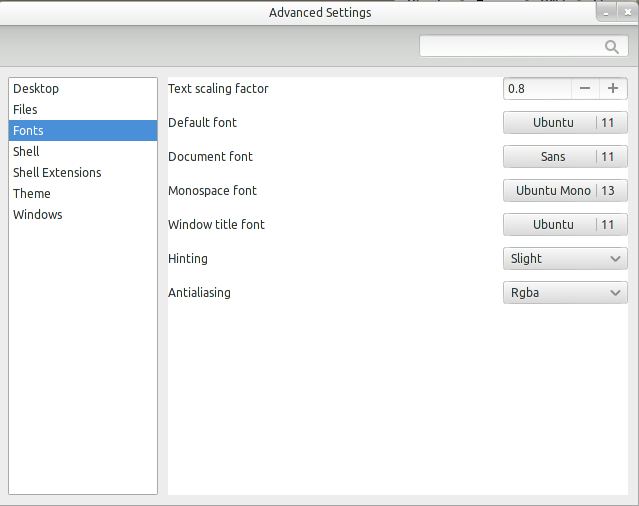Close the Advanced Settings window

(628, 13)
